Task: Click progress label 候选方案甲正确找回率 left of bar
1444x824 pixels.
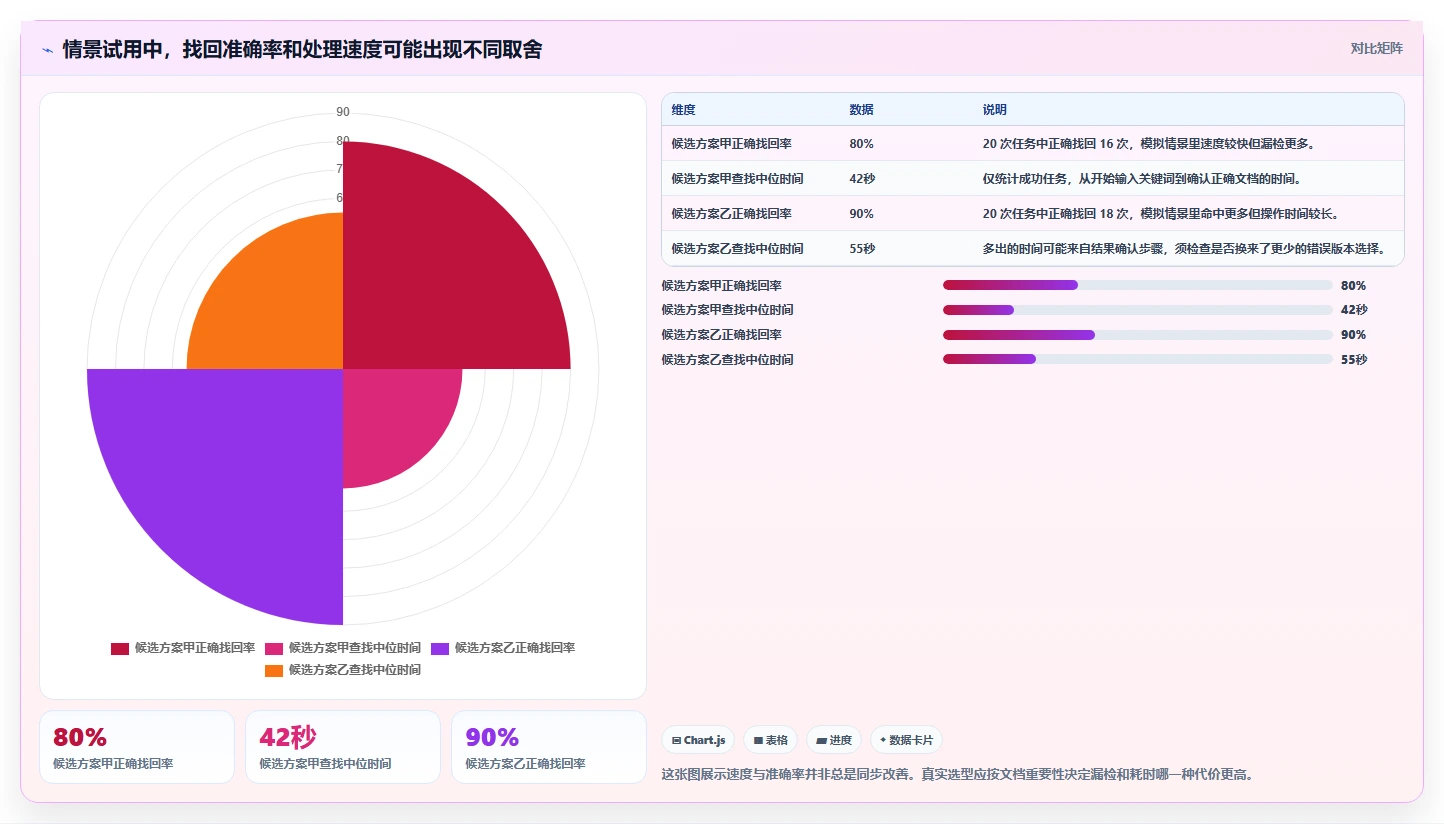Action: (722, 286)
